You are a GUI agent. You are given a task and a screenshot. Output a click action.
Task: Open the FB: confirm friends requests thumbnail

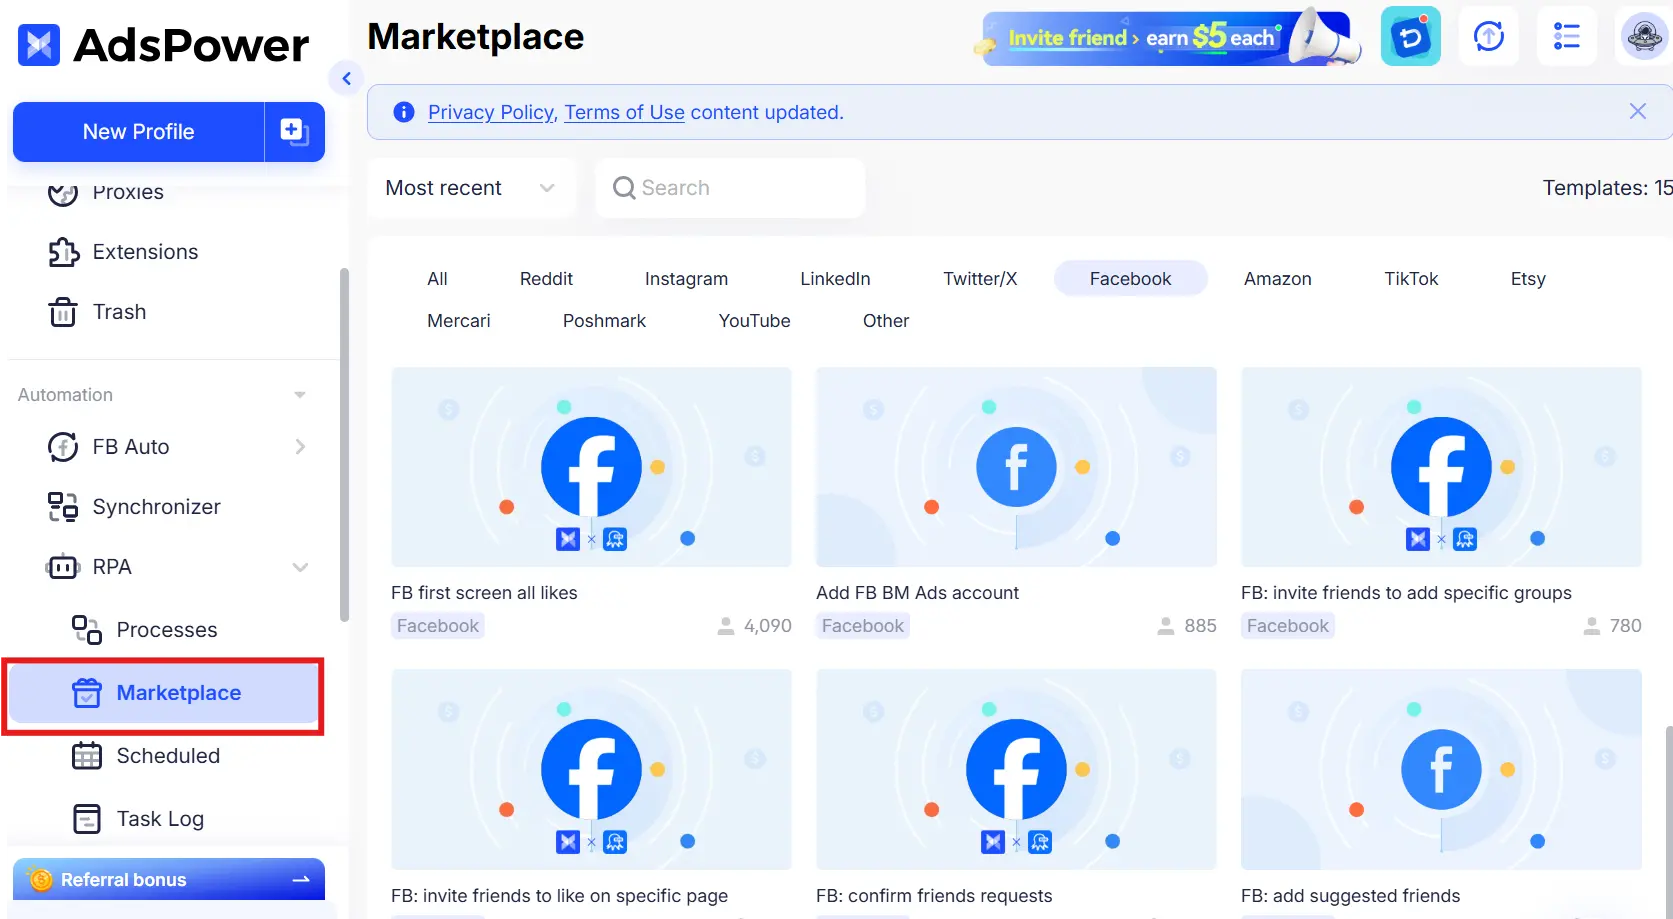coord(1016,770)
